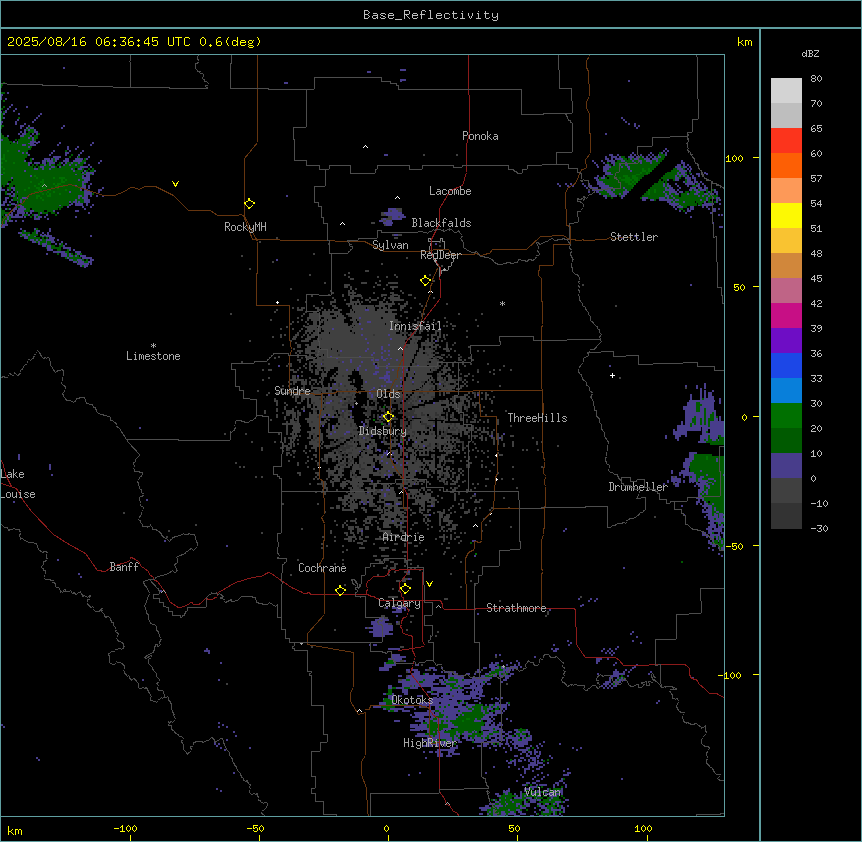862x842 pixels.
Task: Click the Innisfail label
Action: click(415, 326)
